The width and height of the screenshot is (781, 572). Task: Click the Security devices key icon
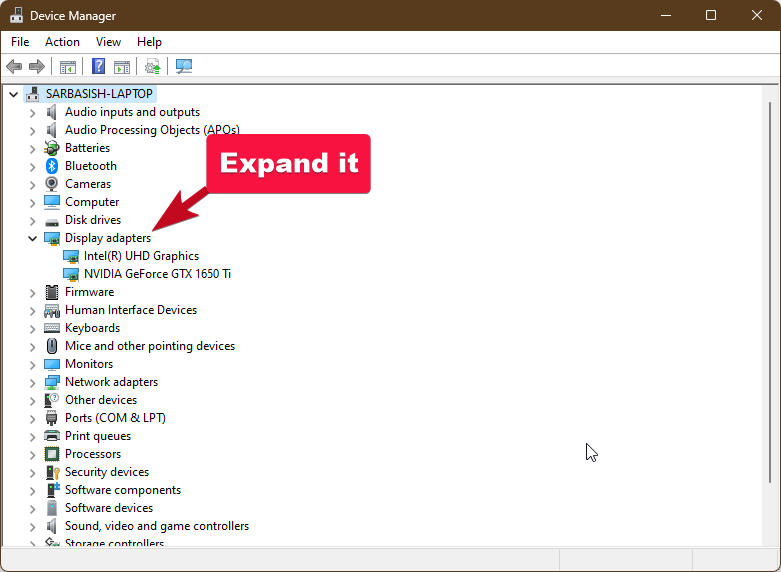tap(53, 472)
